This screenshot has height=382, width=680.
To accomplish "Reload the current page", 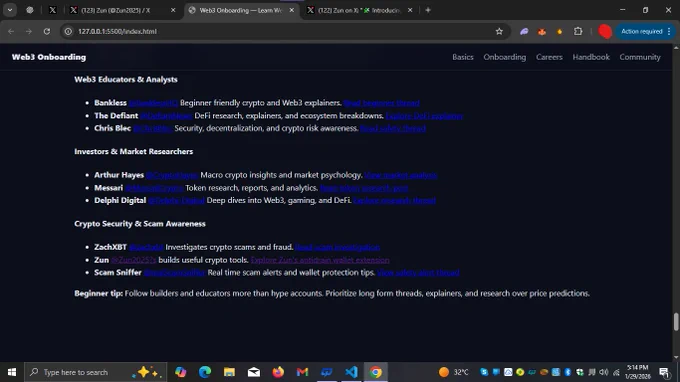I will point(47,31).
